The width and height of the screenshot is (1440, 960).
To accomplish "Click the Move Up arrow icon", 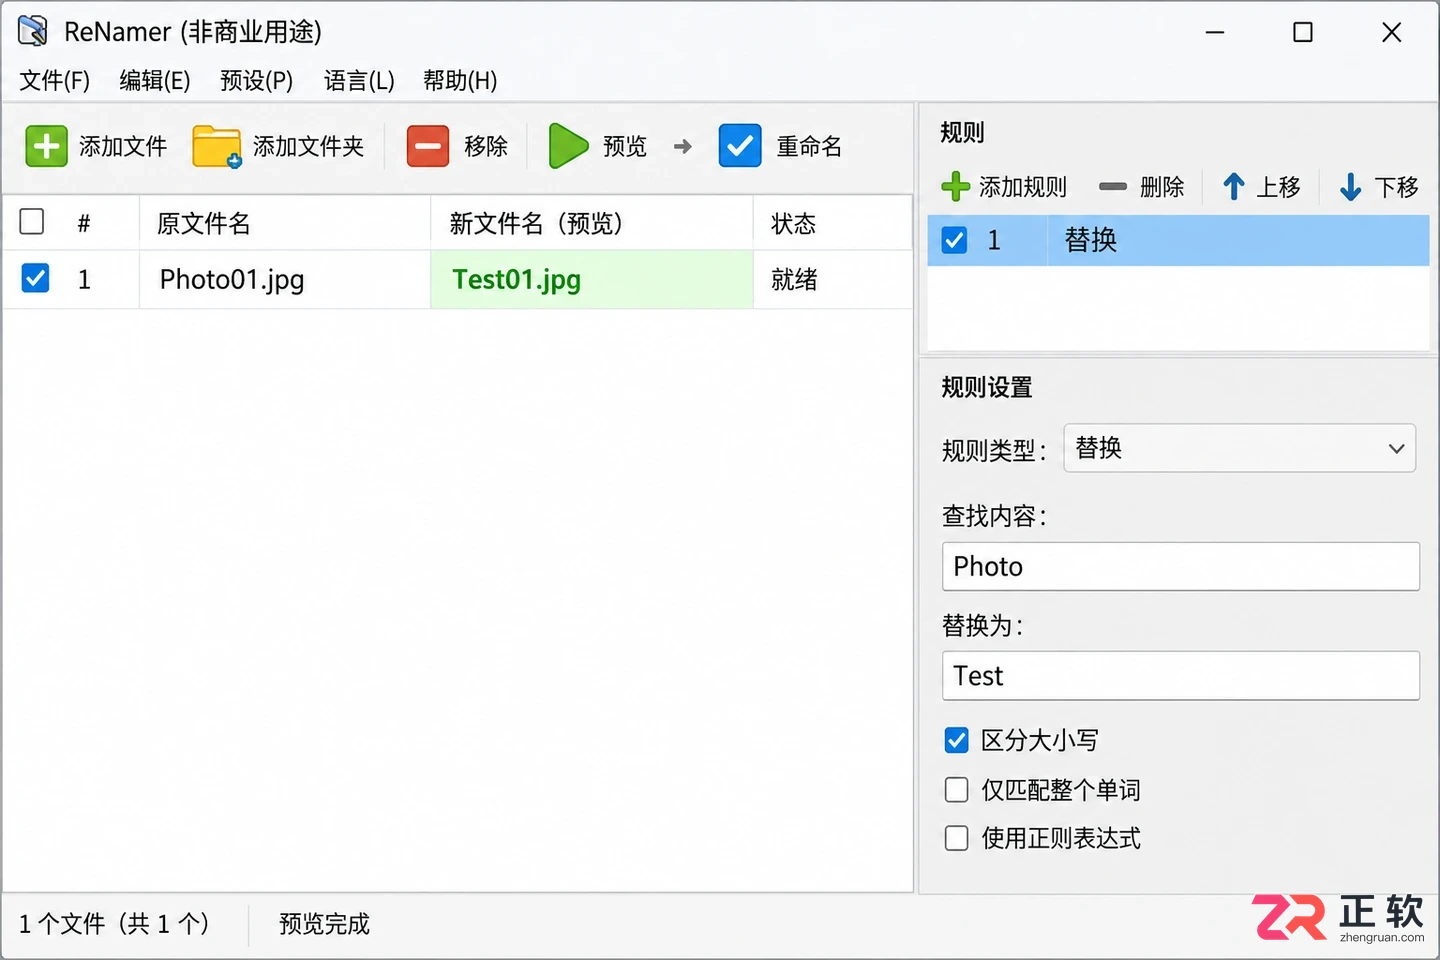I will click(x=1234, y=186).
